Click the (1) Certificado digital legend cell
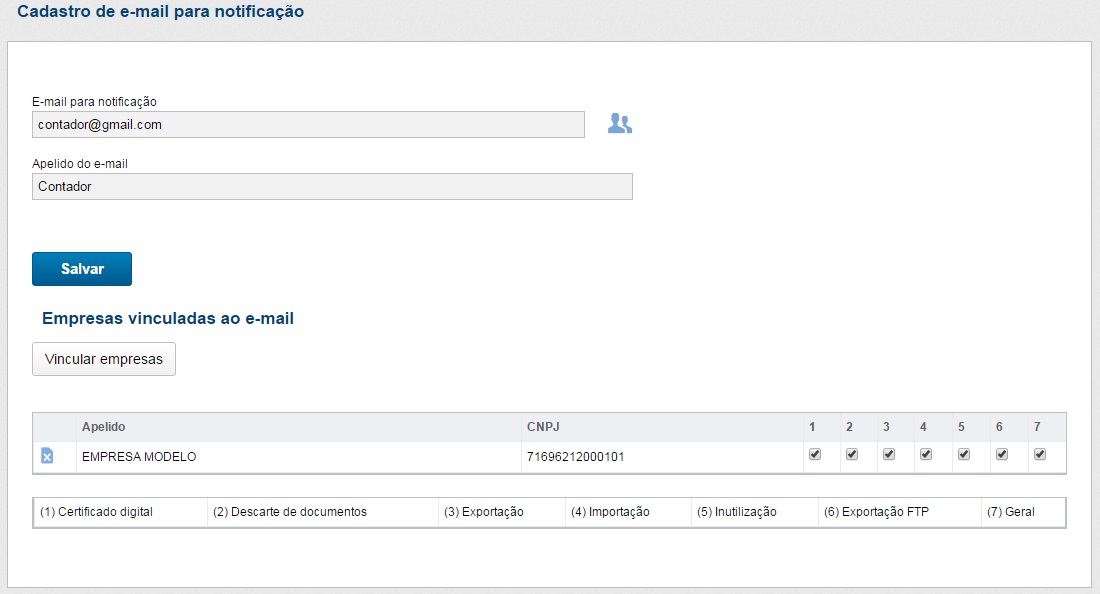Image resolution: width=1100 pixels, height=594 pixels. pyautogui.click(x=97, y=512)
